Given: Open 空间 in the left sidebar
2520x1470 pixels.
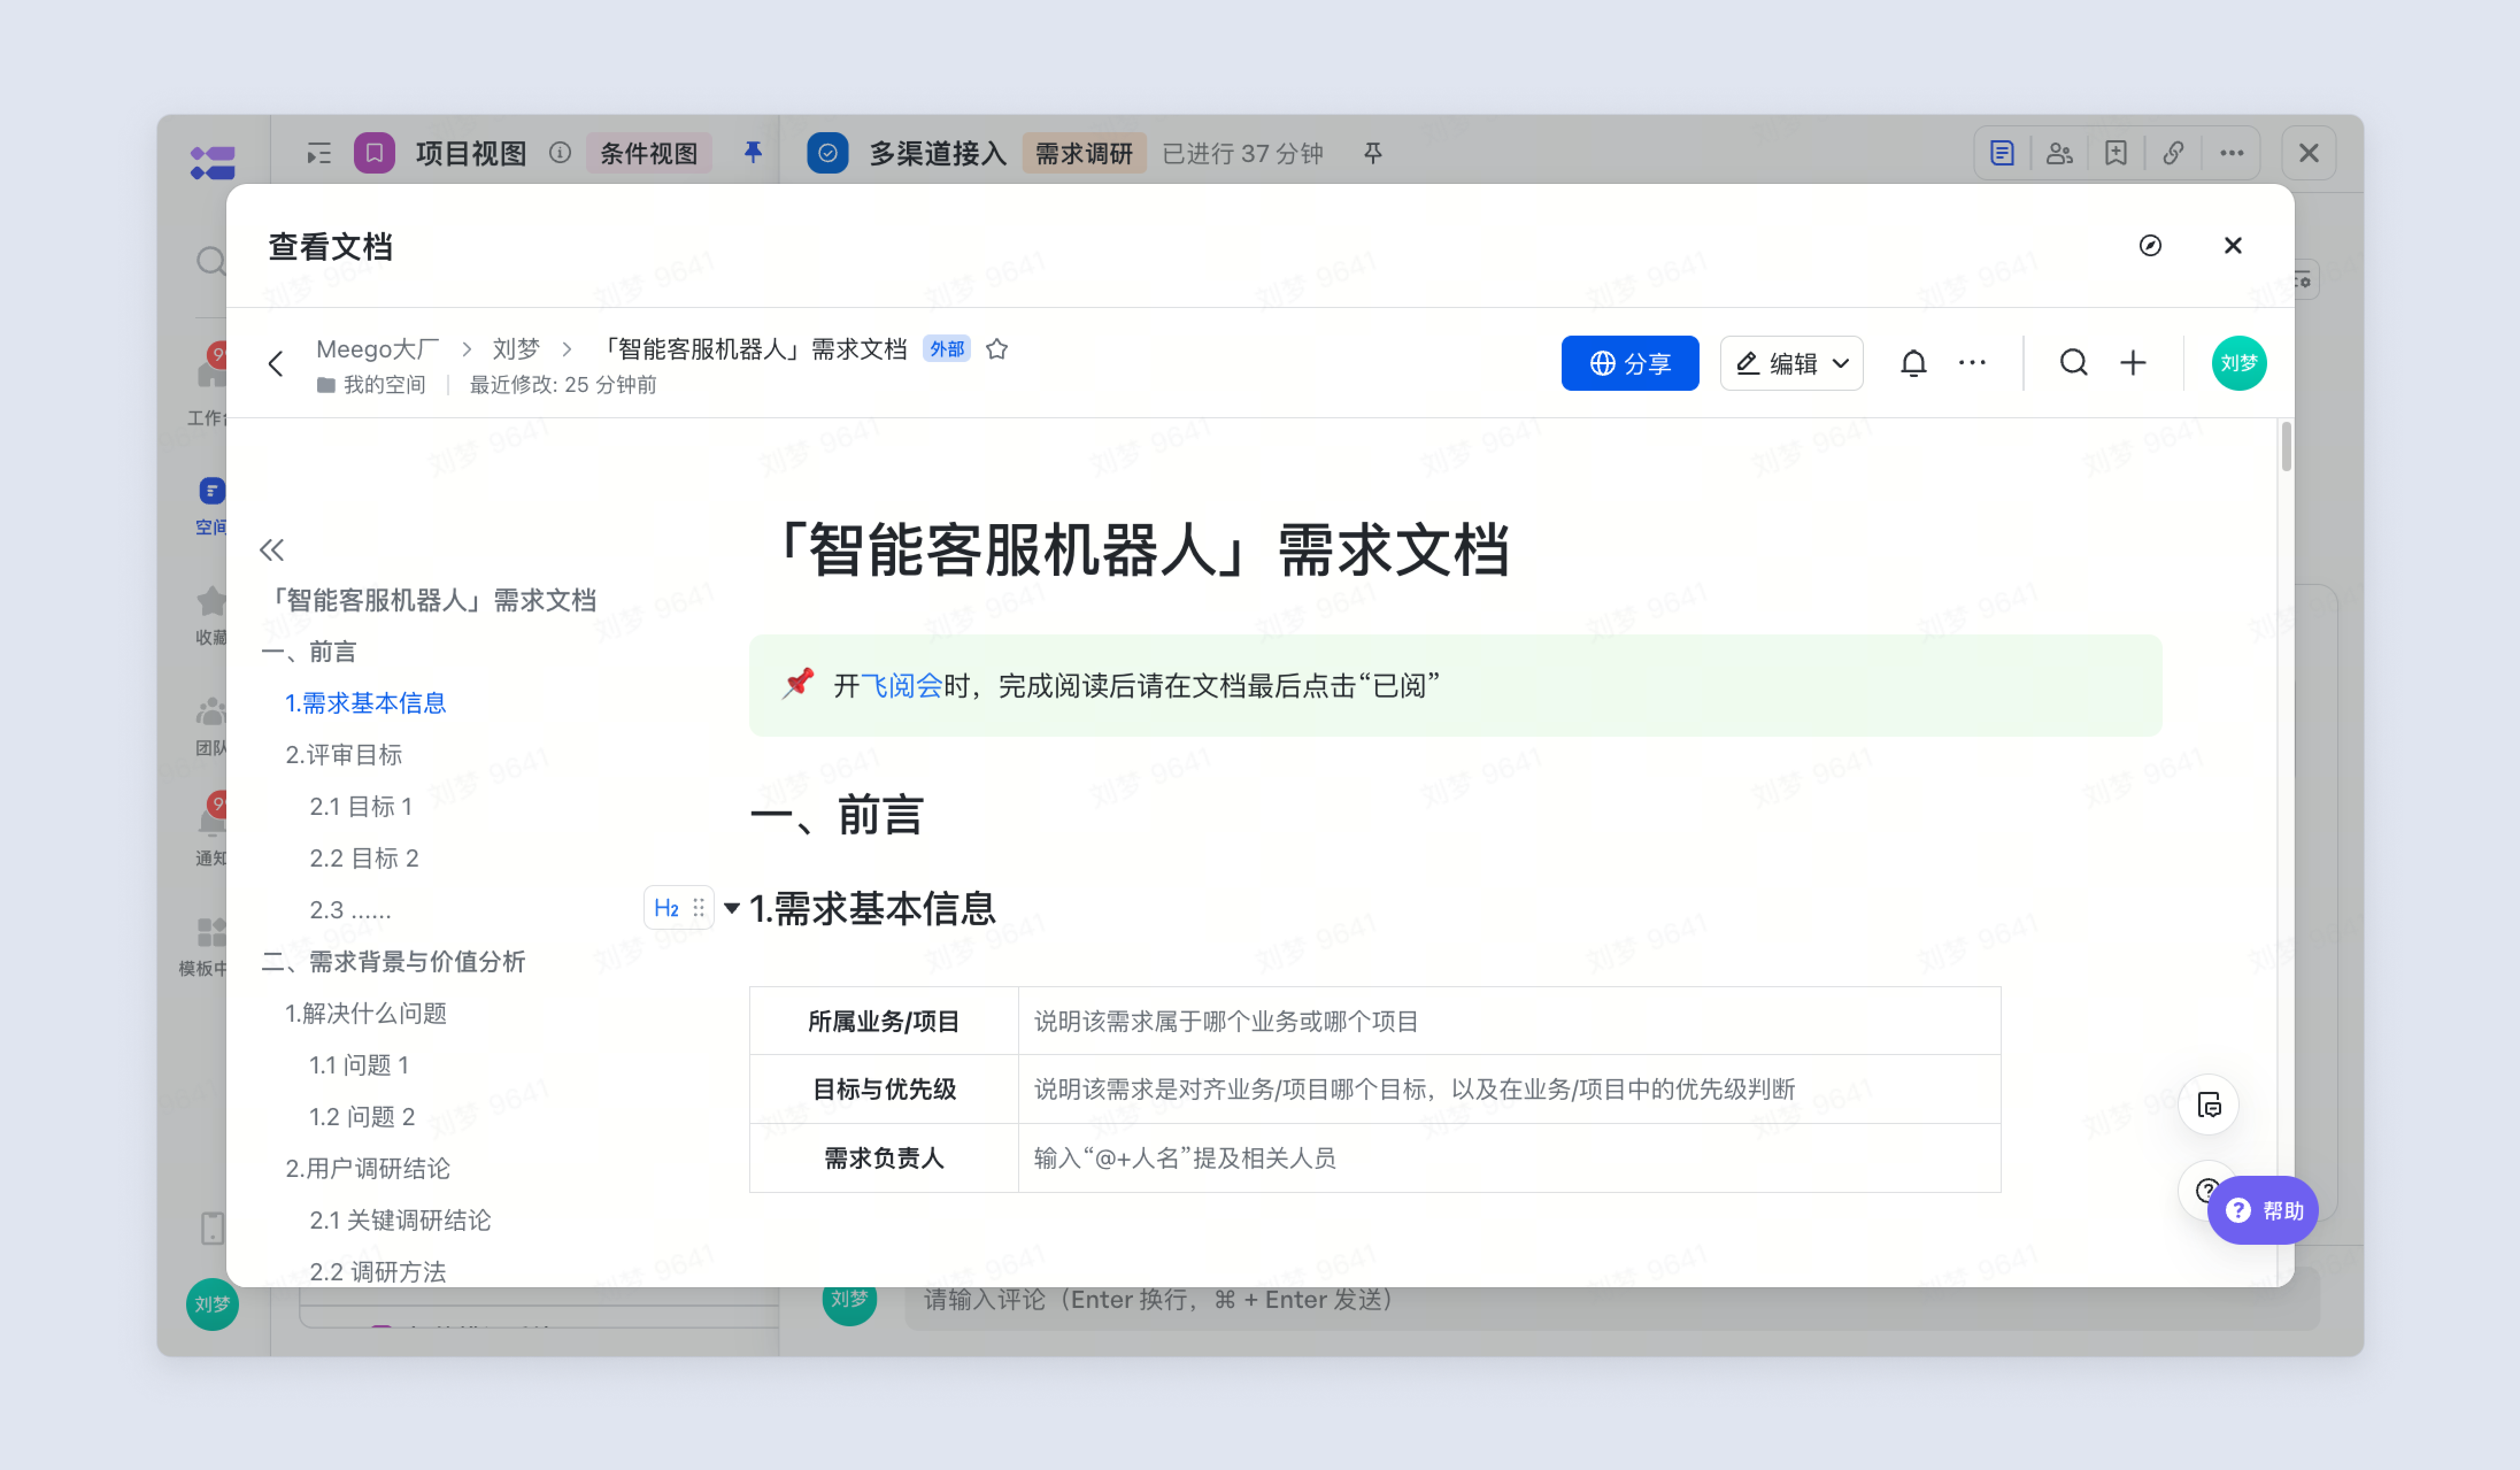Looking at the screenshot, I should pos(211,505).
